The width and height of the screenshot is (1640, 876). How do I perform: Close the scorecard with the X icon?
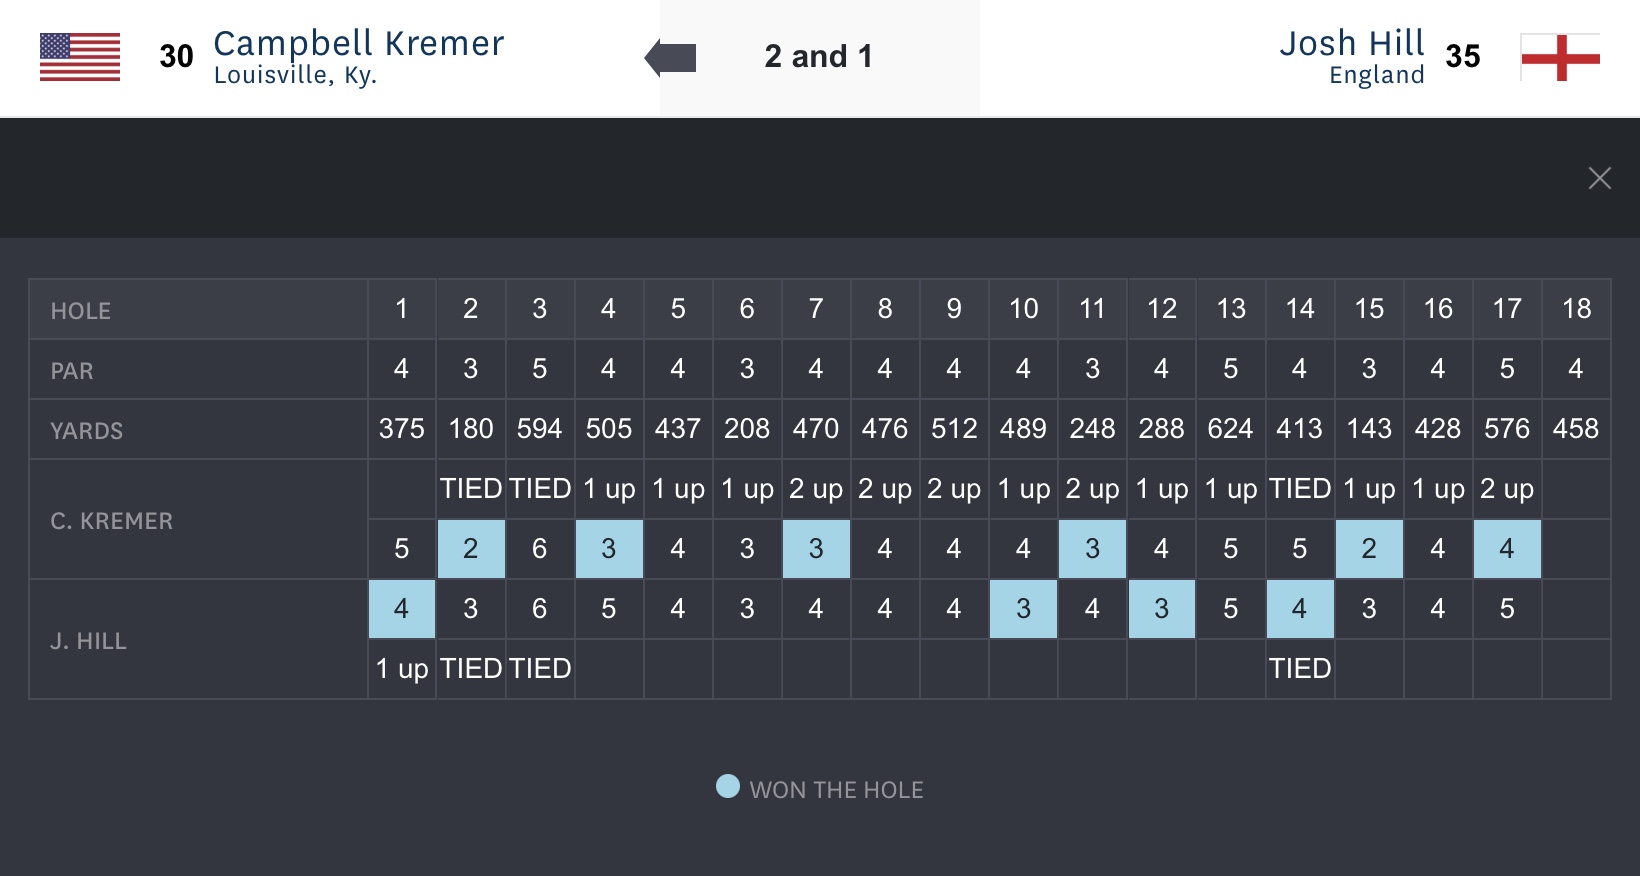(1599, 178)
